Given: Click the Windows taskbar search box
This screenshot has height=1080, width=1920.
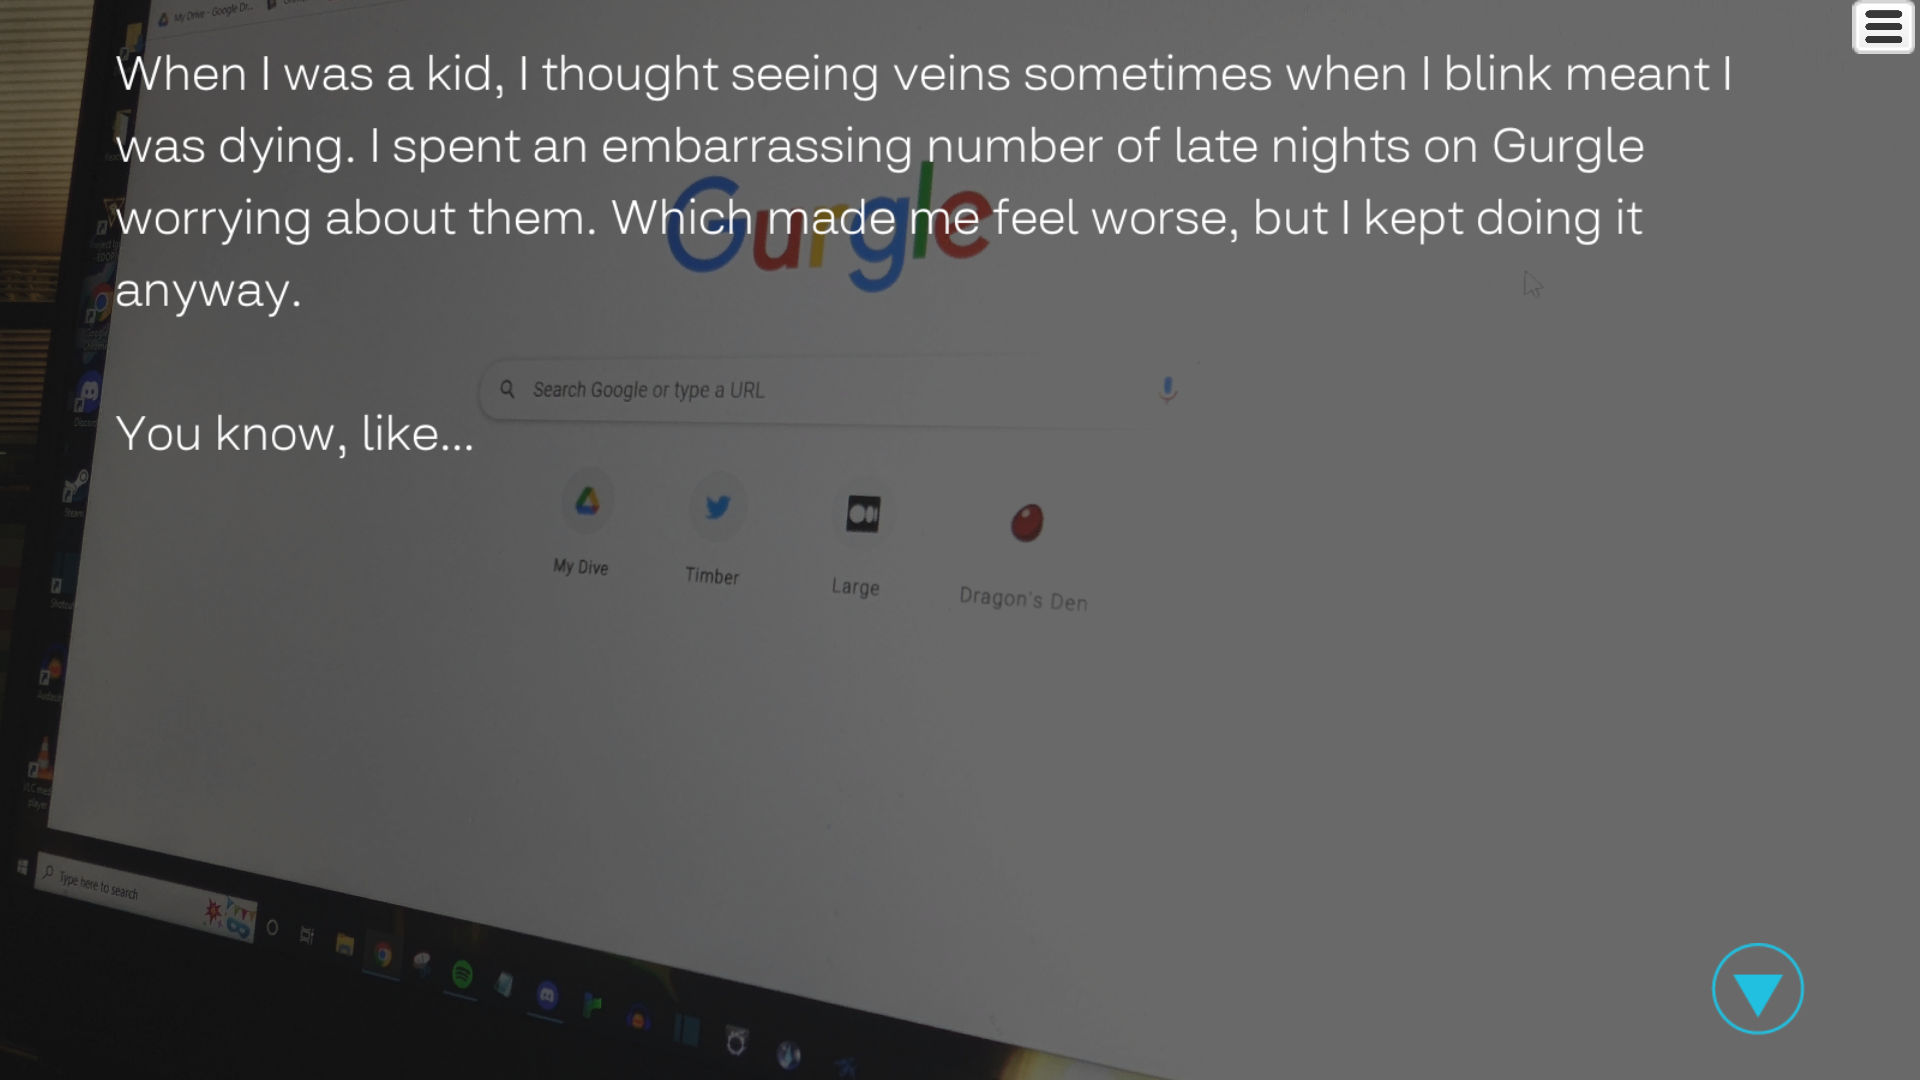Looking at the screenshot, I should coord(145,895).
